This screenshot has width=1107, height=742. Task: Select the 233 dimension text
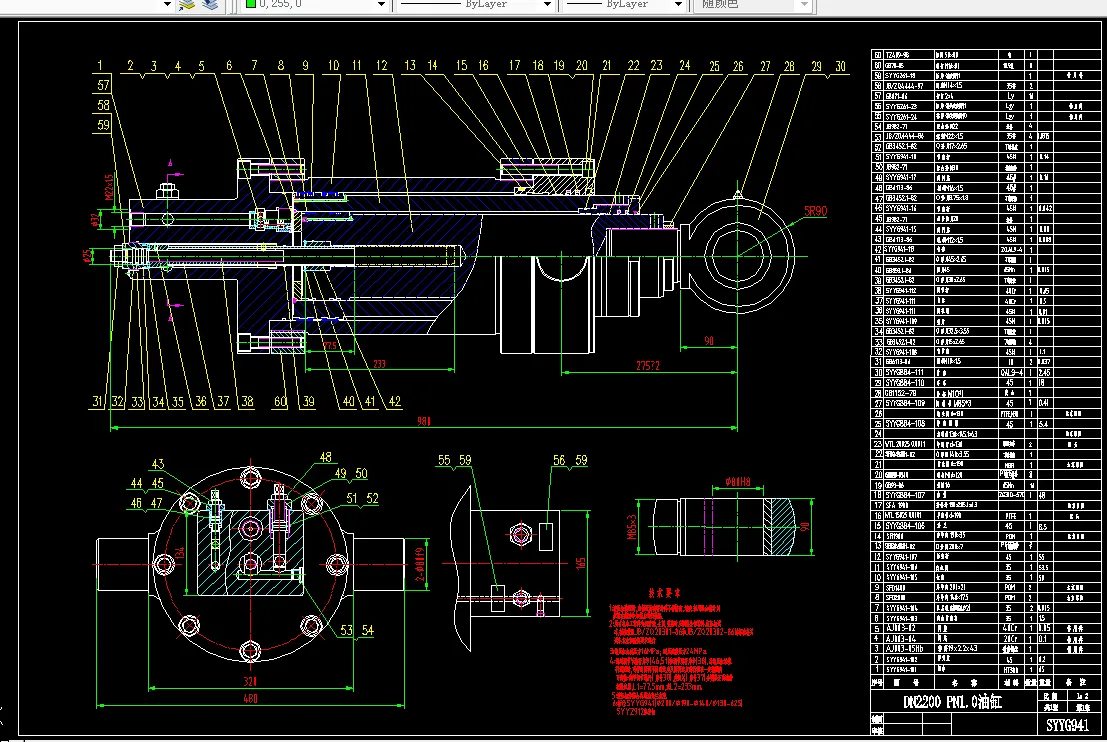click(379, 364)
